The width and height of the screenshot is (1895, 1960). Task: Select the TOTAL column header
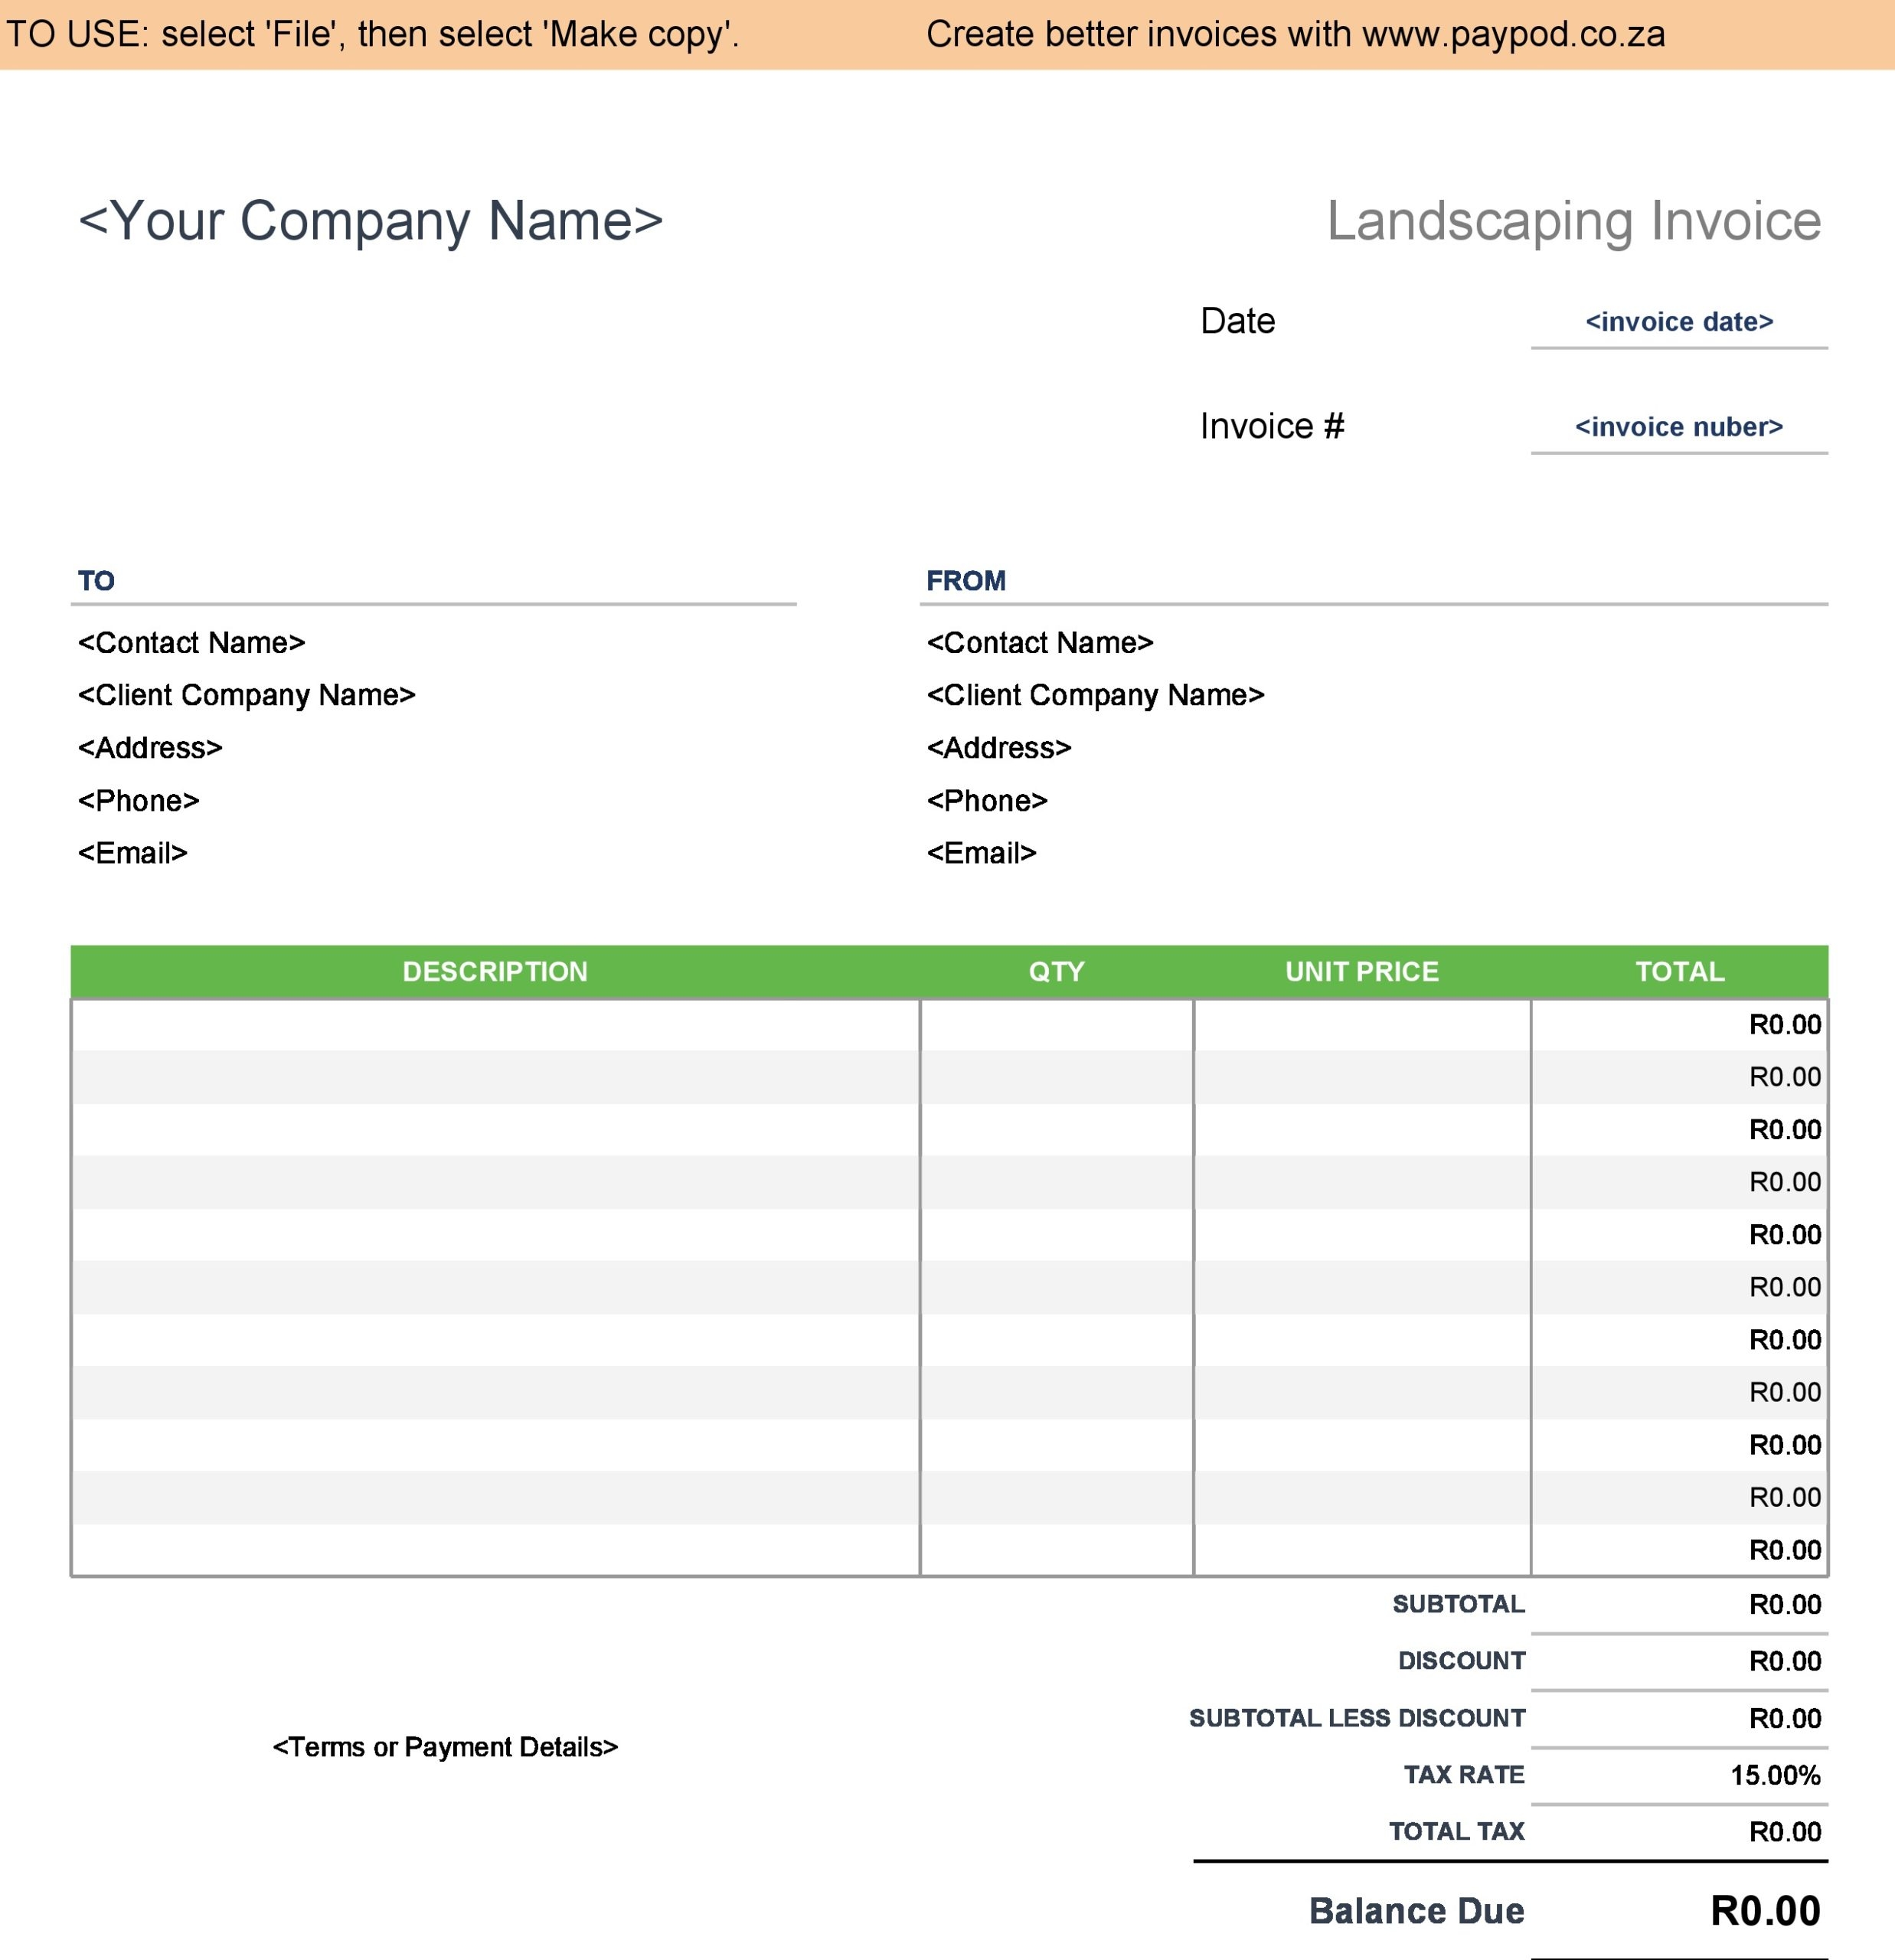[1679, 972]
